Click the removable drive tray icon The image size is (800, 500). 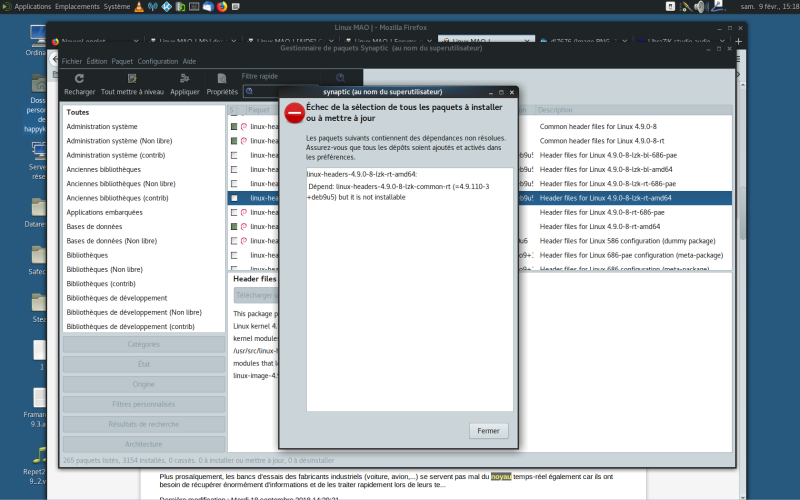coord(670,7)
